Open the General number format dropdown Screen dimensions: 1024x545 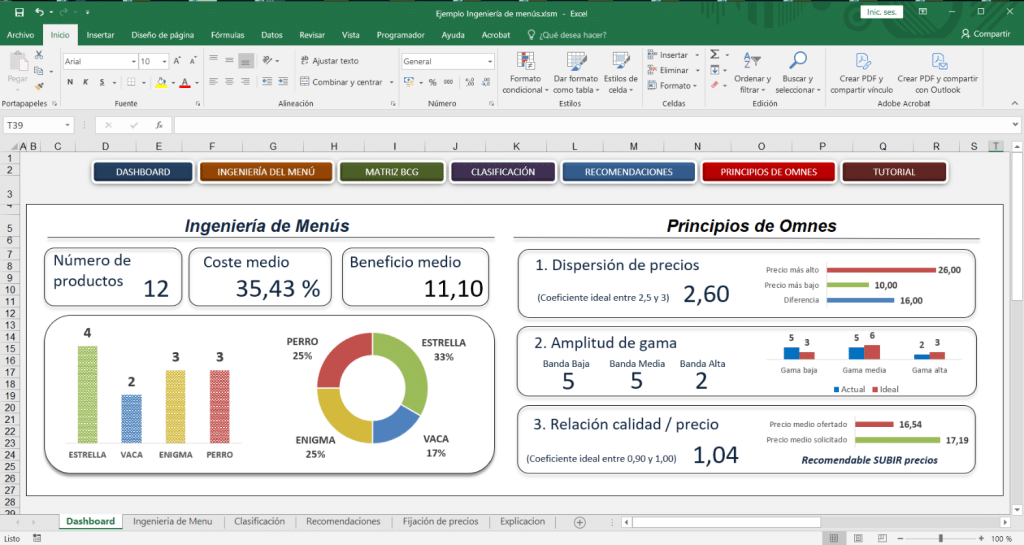490,61
